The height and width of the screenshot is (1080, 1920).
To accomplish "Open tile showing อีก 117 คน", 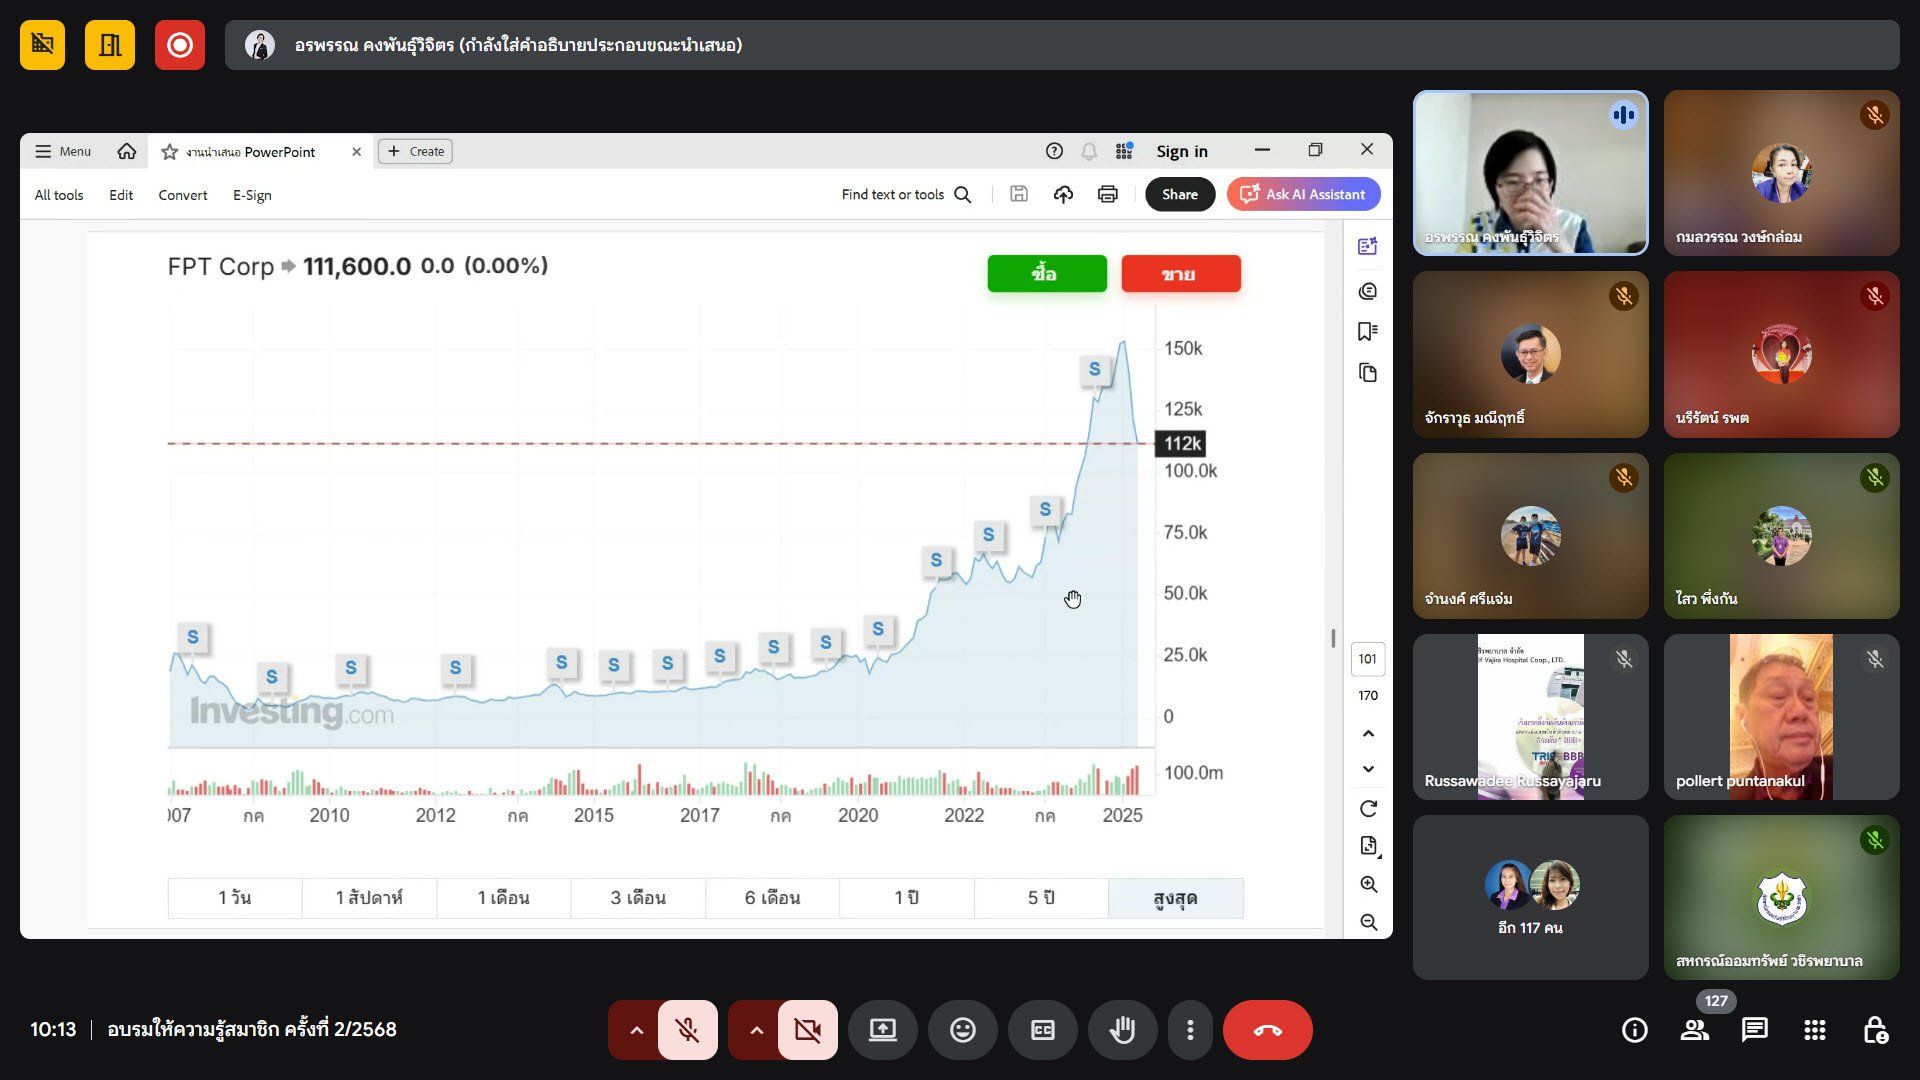I will 1531,897.
